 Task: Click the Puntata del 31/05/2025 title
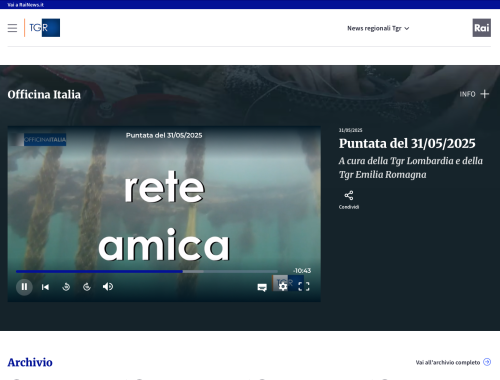[x=407, y=144]
